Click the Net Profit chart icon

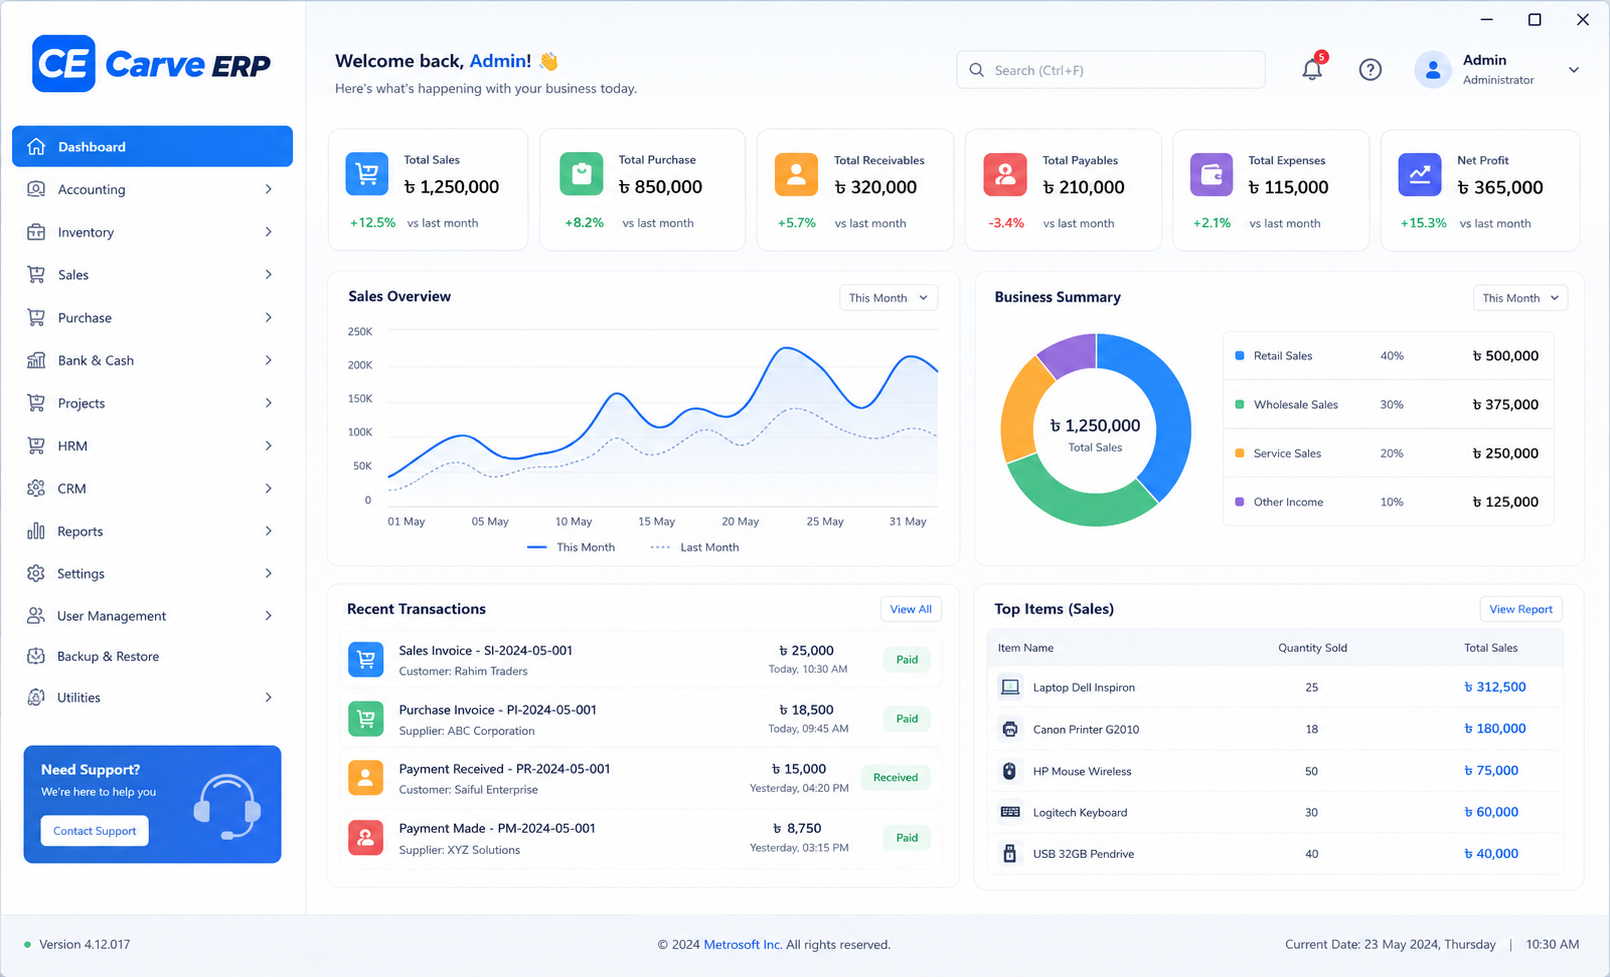1420,174
